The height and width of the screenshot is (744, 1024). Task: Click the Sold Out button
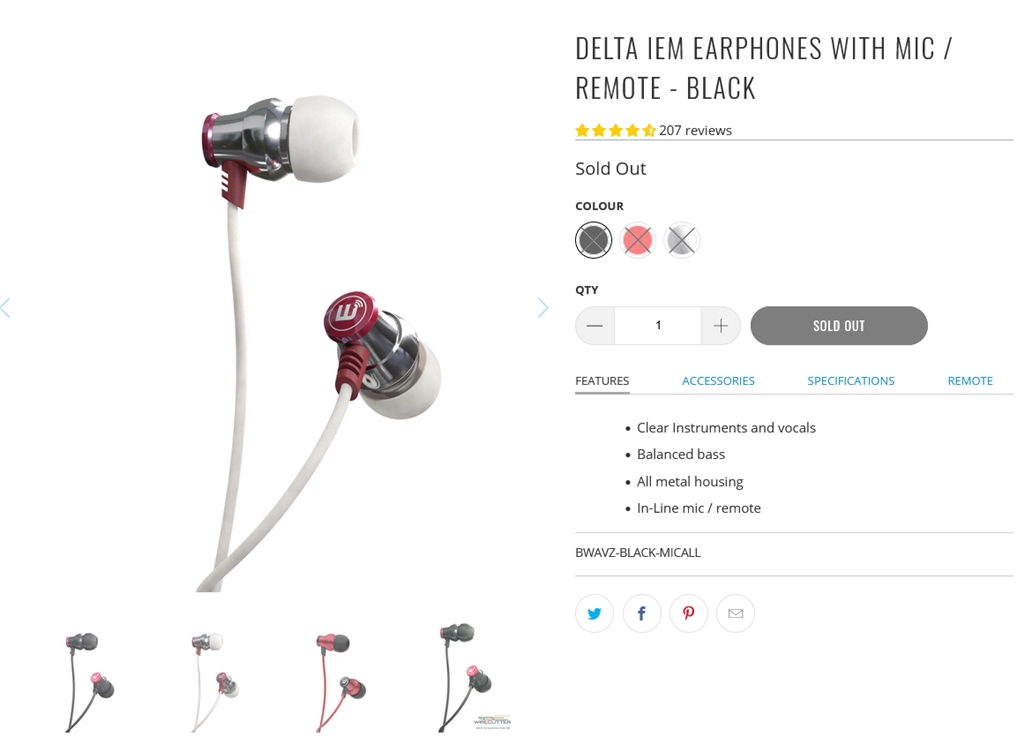pos(839,325)
